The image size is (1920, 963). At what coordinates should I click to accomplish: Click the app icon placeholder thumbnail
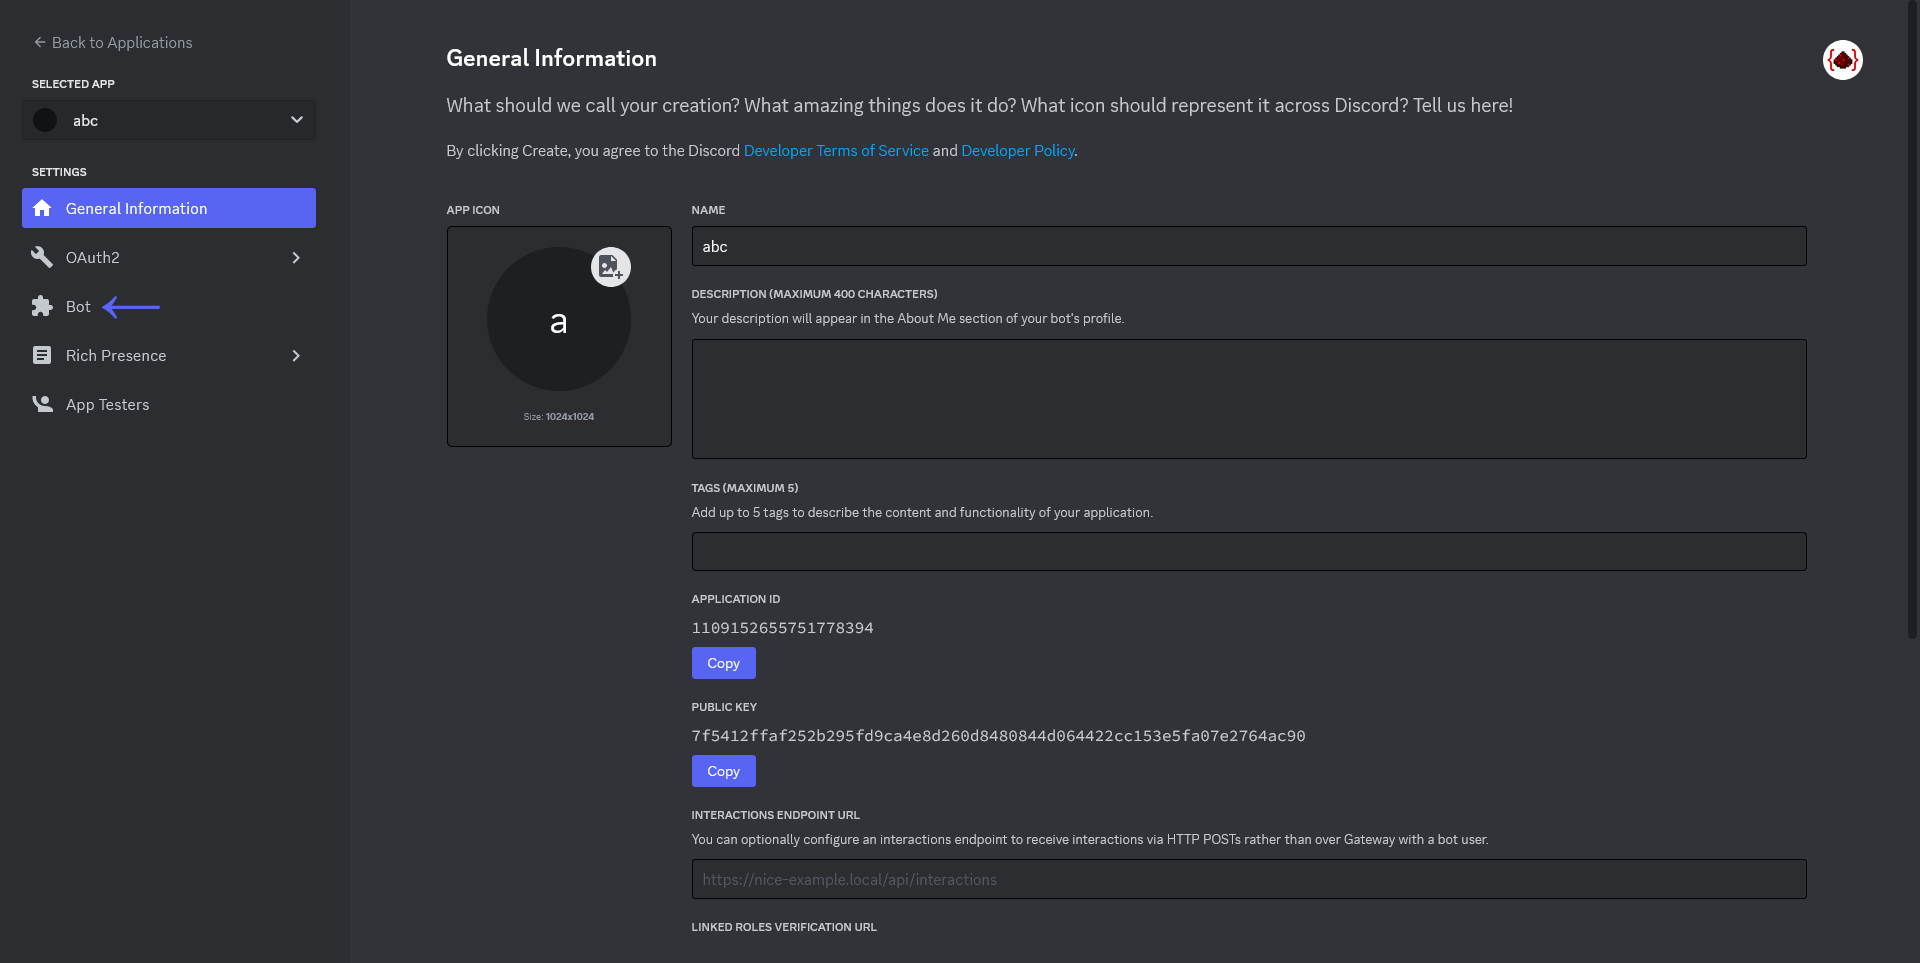558,319
